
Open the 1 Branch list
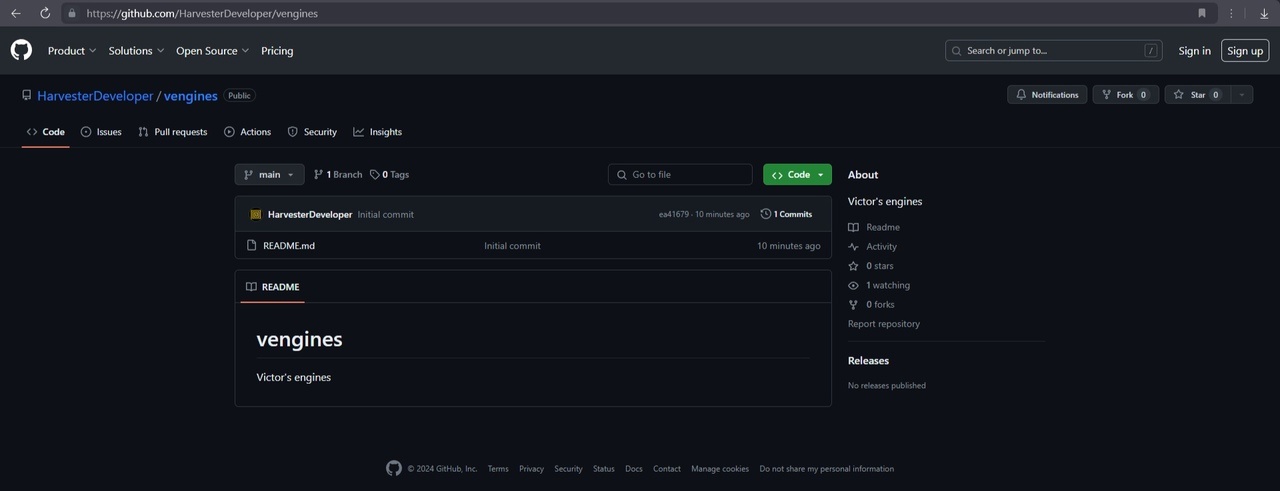[338, 174]
